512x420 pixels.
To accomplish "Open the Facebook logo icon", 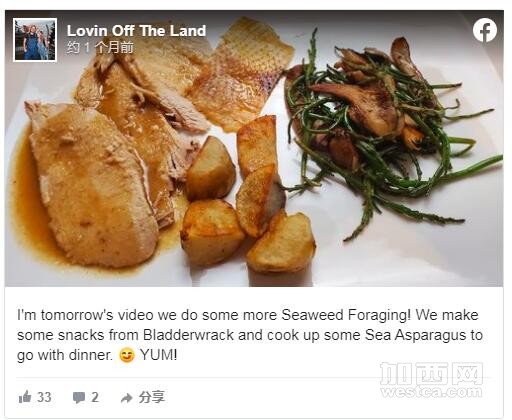I will [x=485, y=30].
